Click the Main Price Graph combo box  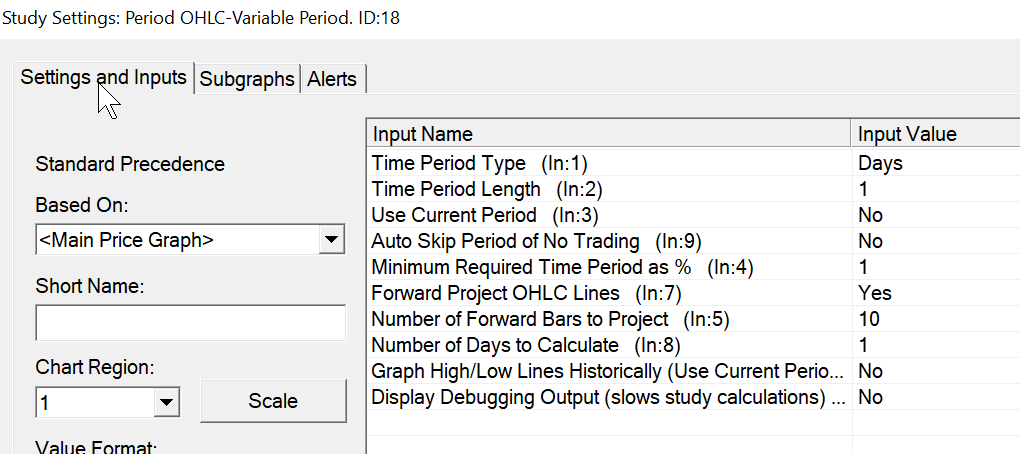pos(175,240)
